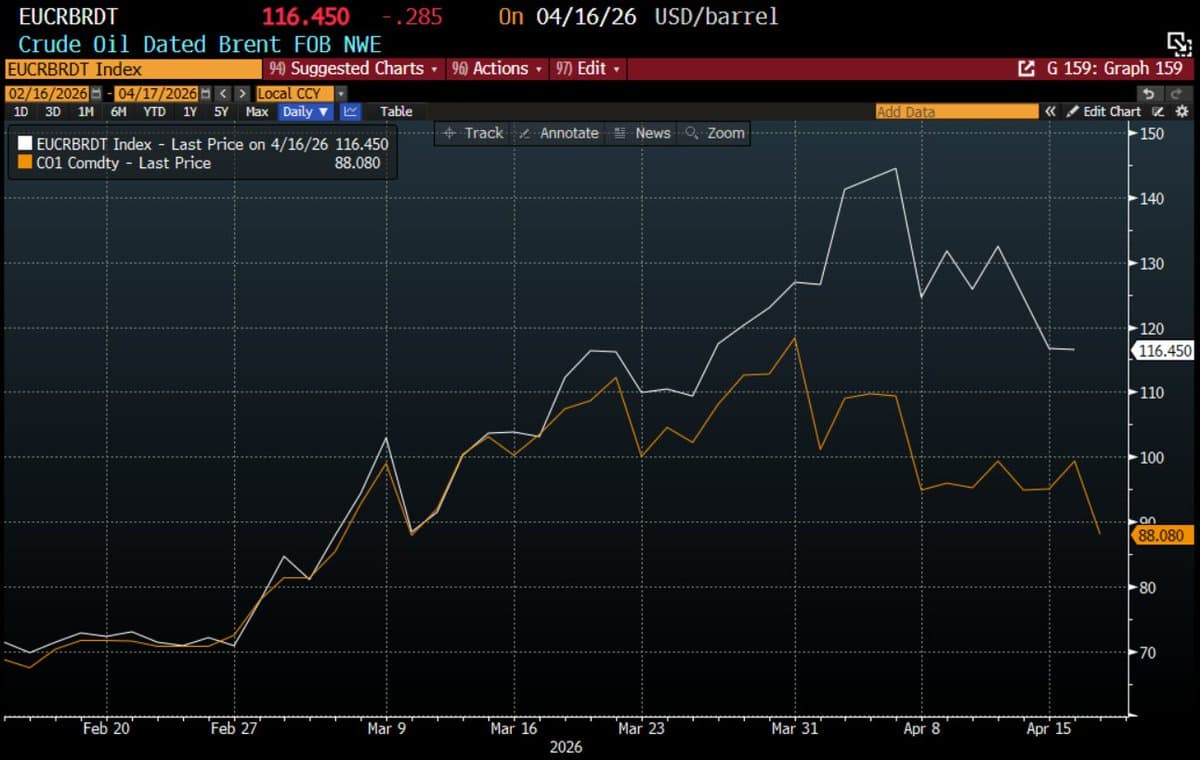Click the pop-out window icon at top right

[x=1180, y=43]
